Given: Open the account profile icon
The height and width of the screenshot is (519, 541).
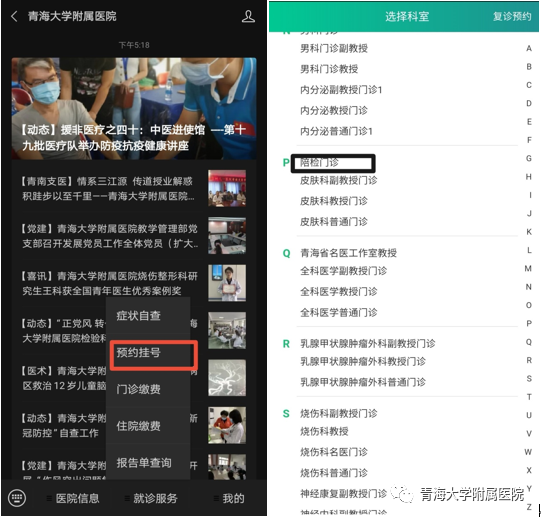Looking at the screenshot, I should point(248,16).
